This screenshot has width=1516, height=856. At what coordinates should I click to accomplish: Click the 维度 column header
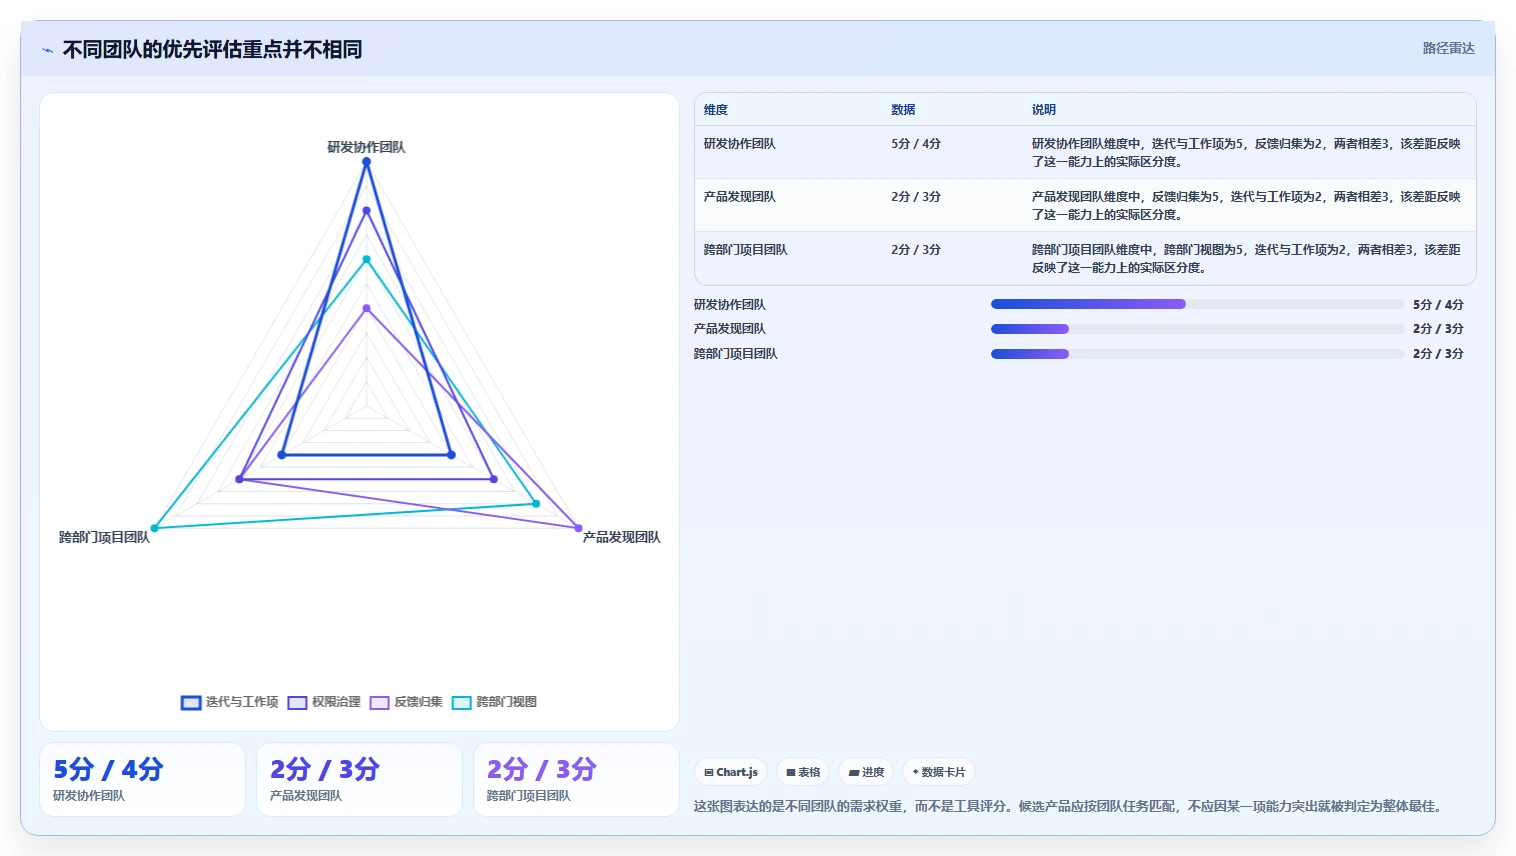click(716, 110)
